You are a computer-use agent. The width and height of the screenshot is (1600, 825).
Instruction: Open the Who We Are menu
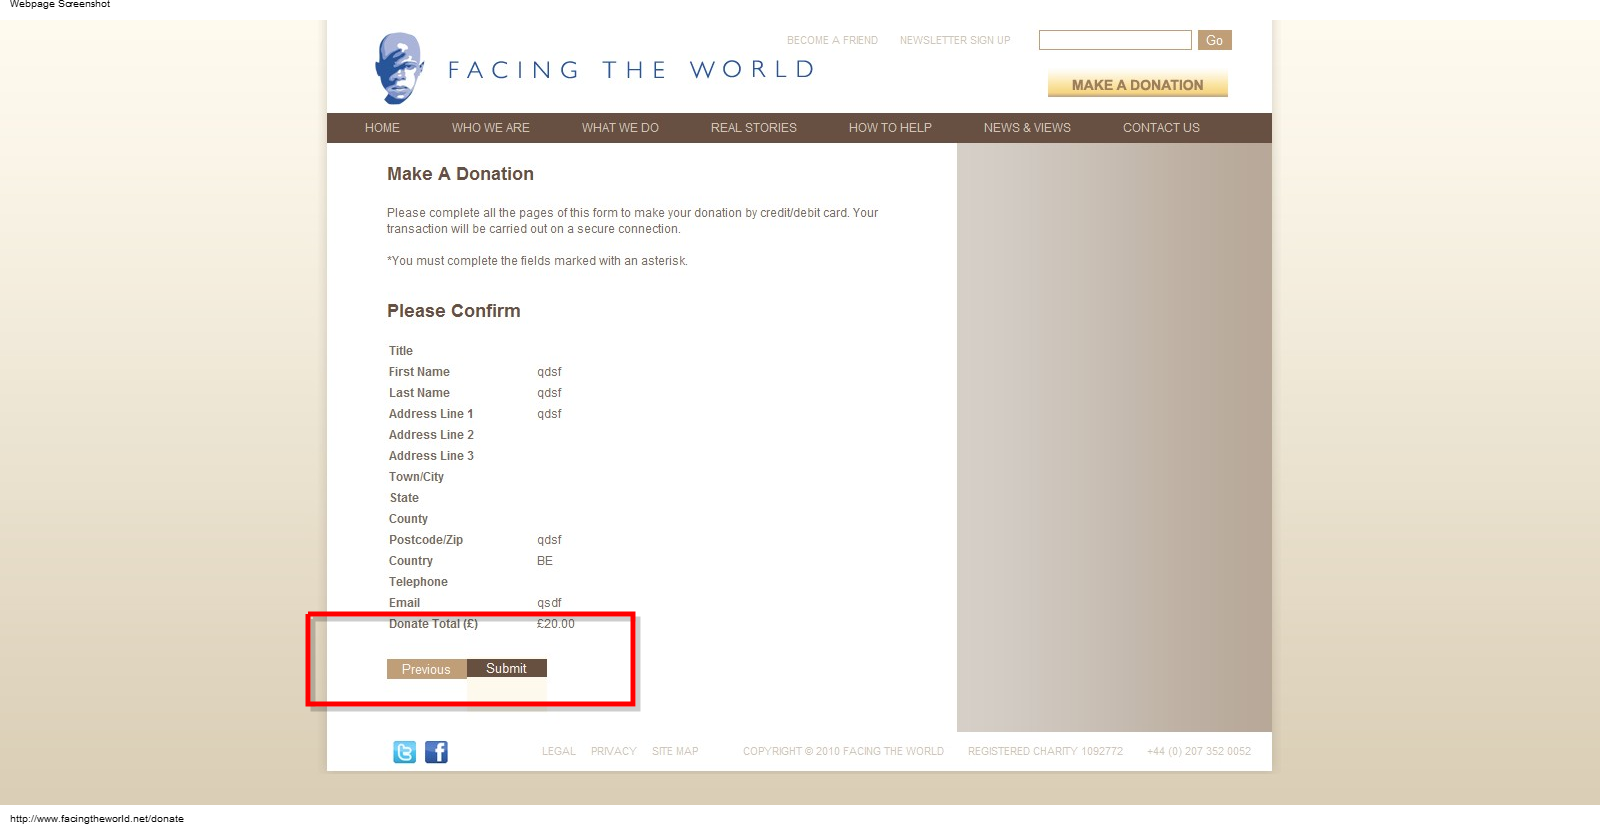pos(490,128)
